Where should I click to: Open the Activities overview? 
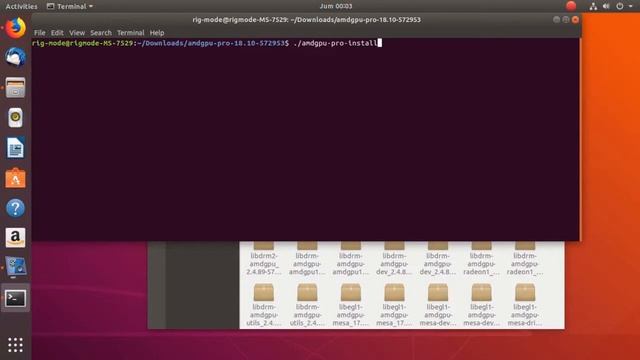tap(21, 6)
